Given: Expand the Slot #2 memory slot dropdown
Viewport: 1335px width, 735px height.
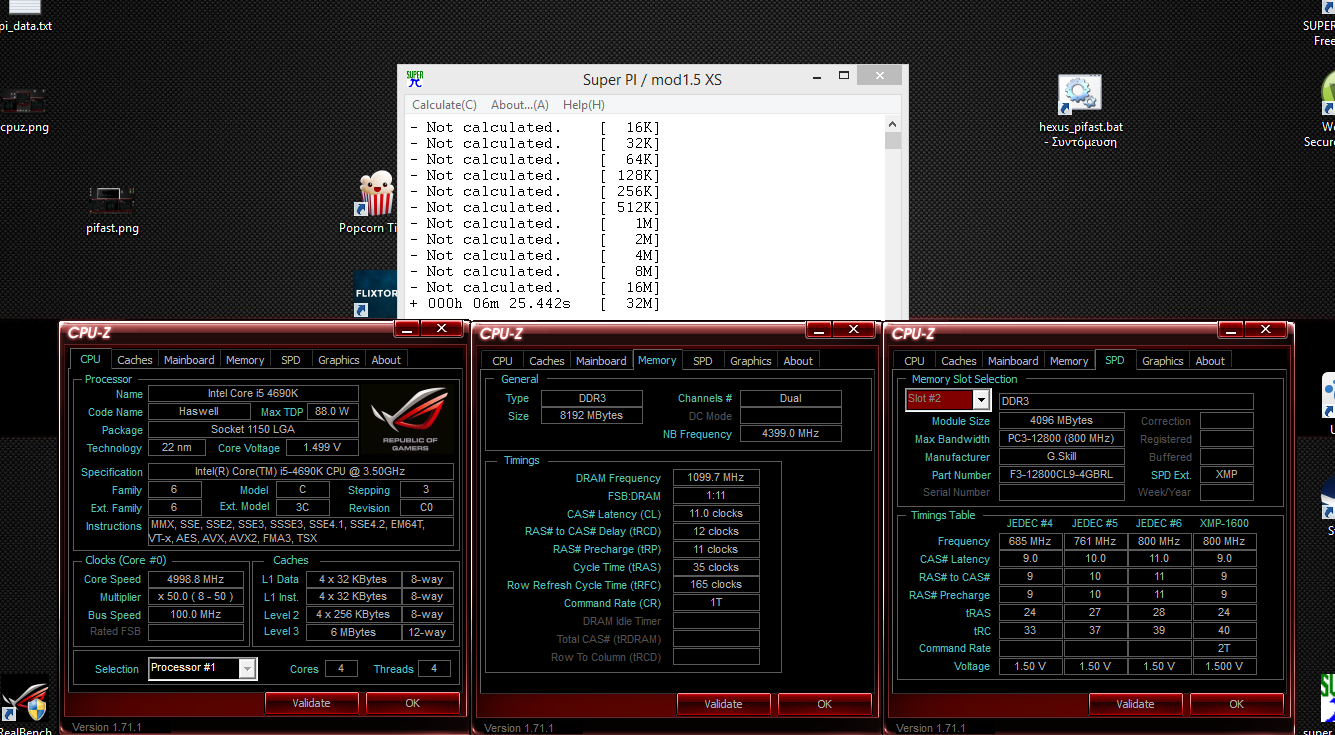Looking at the screenshot, I should click(981, 400).
